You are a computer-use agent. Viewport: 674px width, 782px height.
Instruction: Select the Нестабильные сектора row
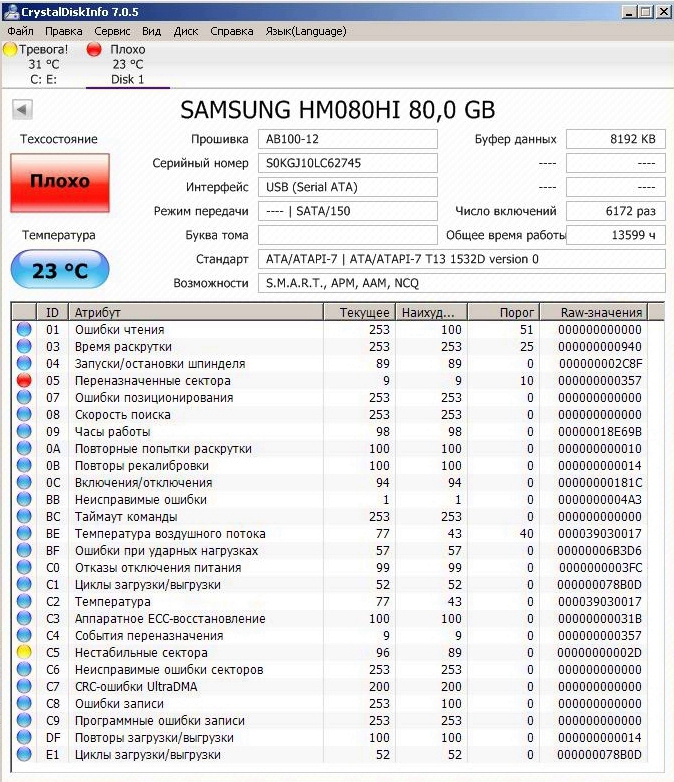329,652
